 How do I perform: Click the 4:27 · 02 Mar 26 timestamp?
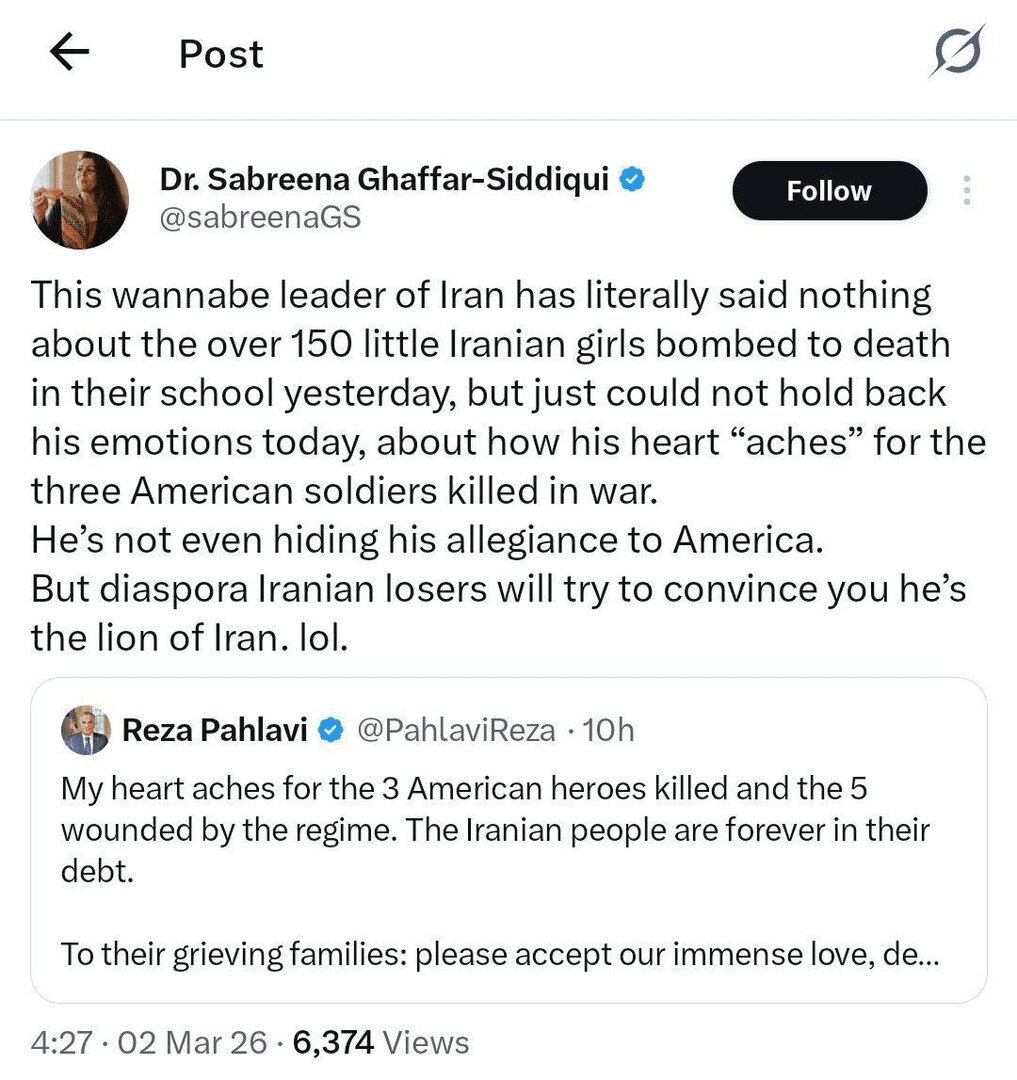(149, 1044)
